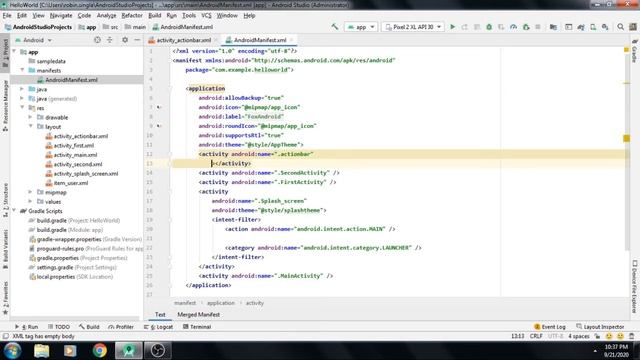Collapse the app module tree node
Screen dimensions: 640x360
pos(14,52)
